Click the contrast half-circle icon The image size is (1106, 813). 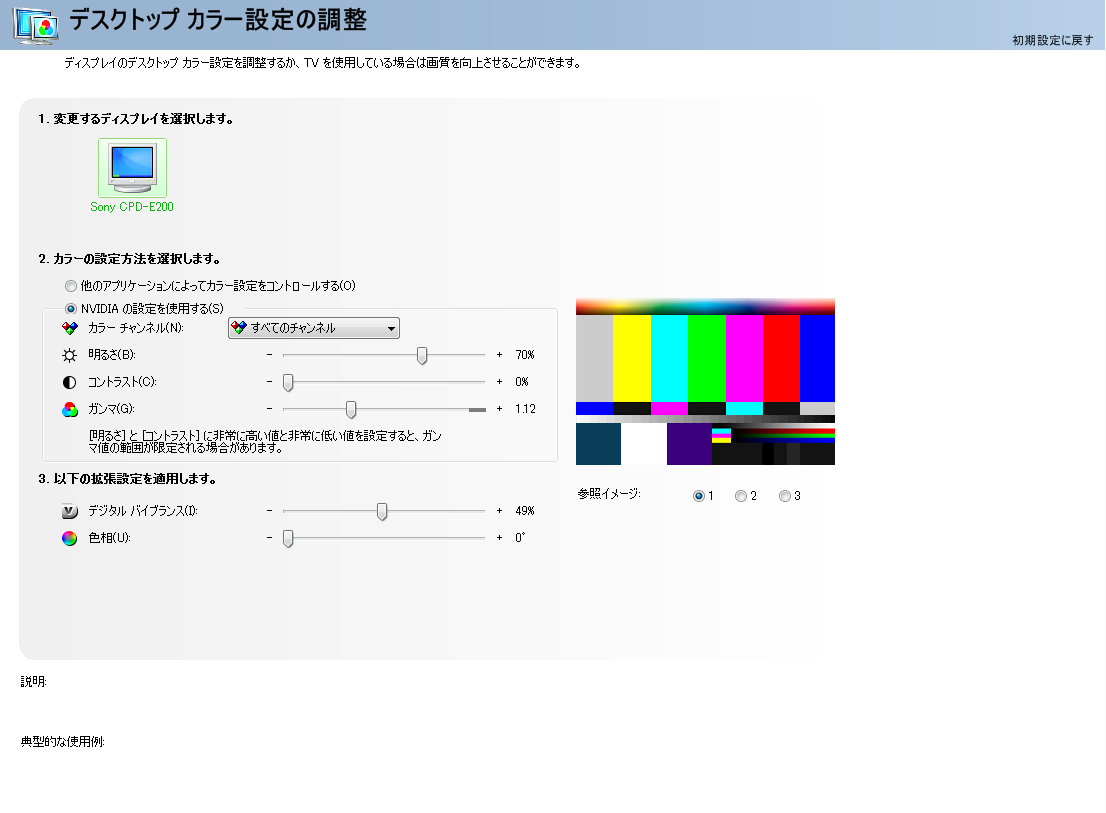pos(69,382)
